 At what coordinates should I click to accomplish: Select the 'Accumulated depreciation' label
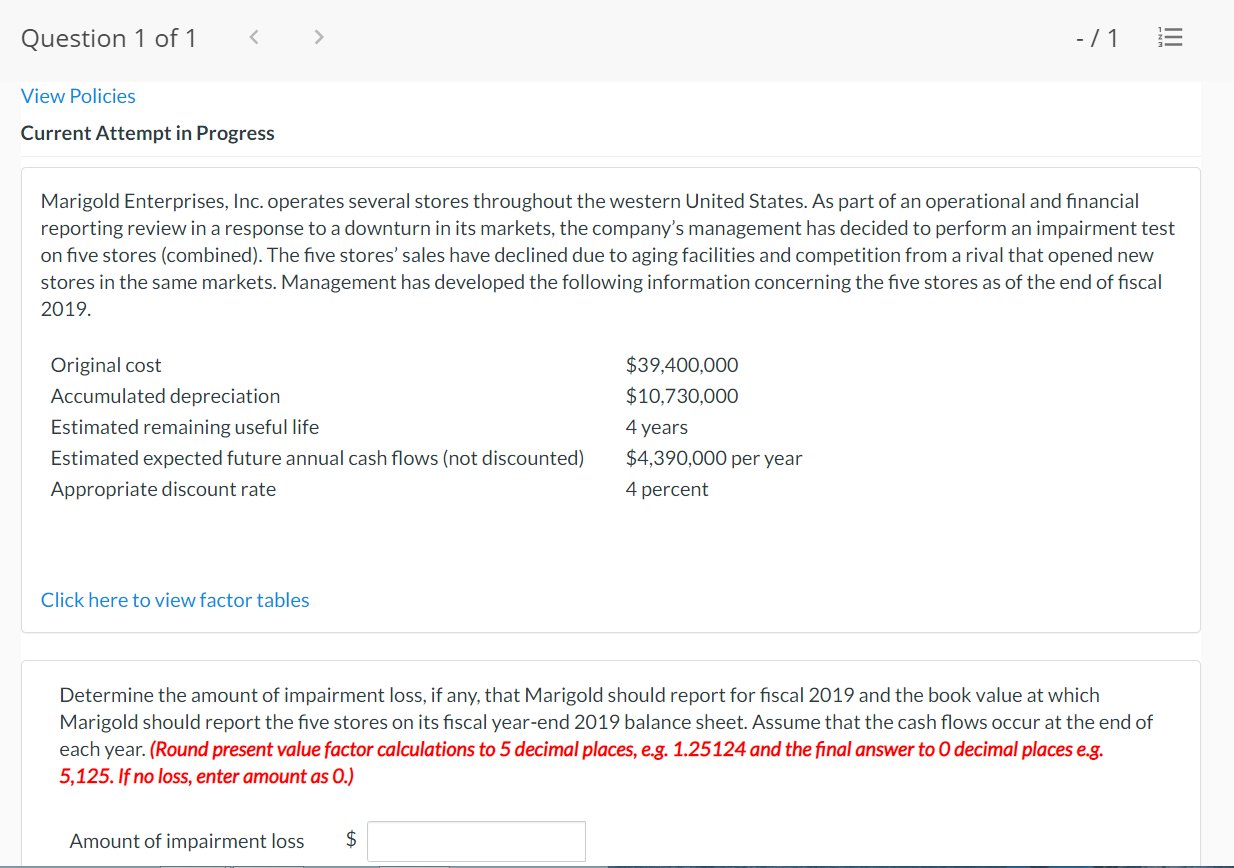coord(166,396)
